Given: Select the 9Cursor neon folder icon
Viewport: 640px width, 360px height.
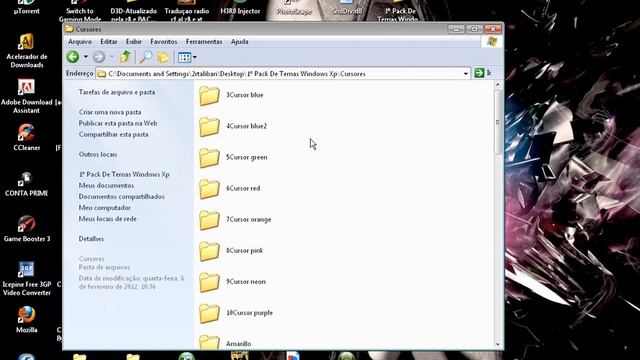Looking at the screenshot, I should [209, 282].
